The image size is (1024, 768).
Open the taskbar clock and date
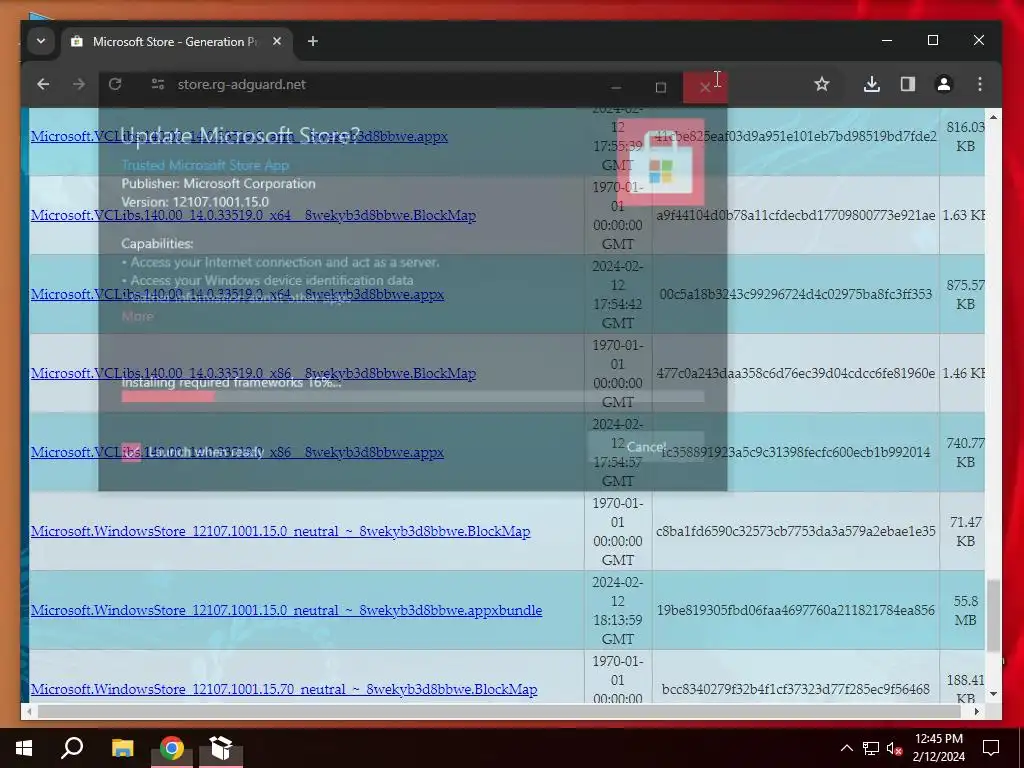tap(938, 748)
